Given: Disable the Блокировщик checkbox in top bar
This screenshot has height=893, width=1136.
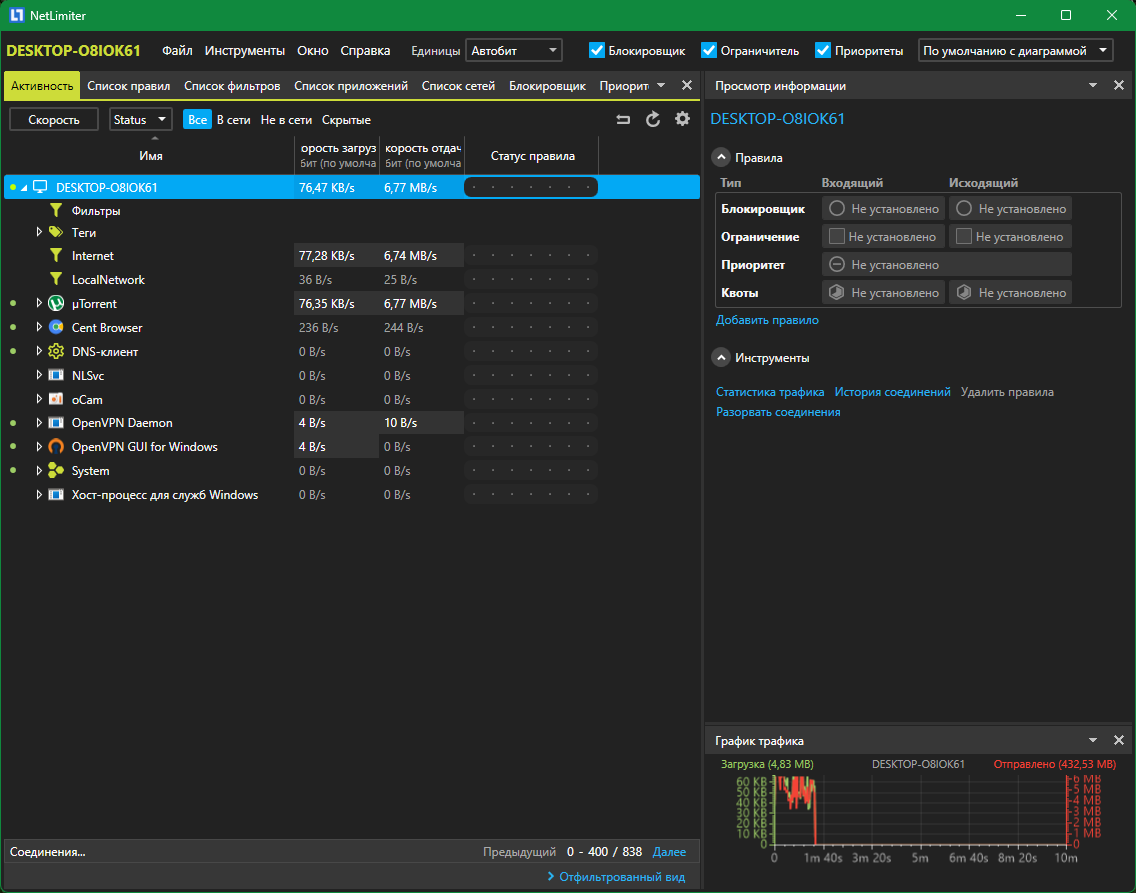Looking at the screenshot, I should pyautogui.click(x=597, y=50).
